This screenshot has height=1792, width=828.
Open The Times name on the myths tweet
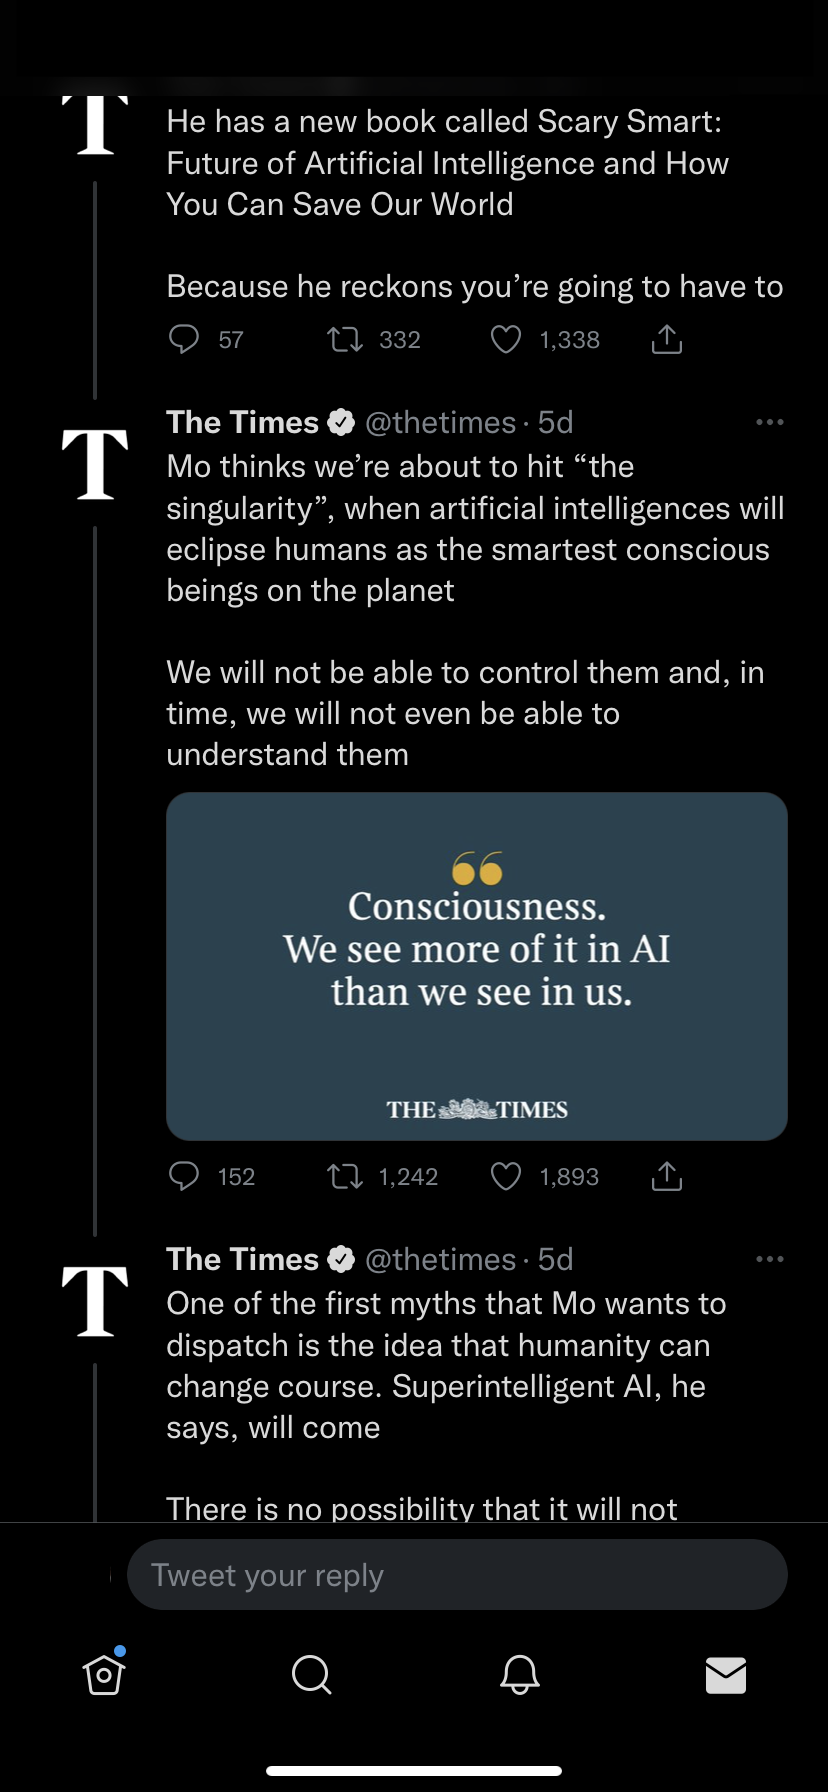click(242, 1259)
